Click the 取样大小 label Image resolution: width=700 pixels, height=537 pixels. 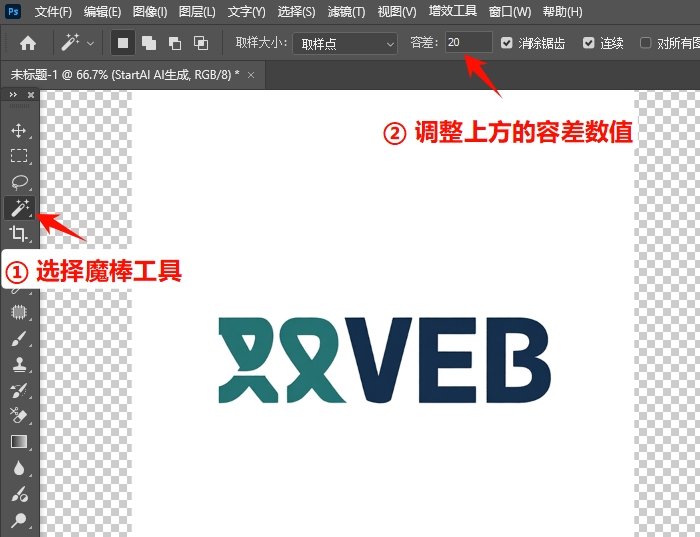click(261, 43)
